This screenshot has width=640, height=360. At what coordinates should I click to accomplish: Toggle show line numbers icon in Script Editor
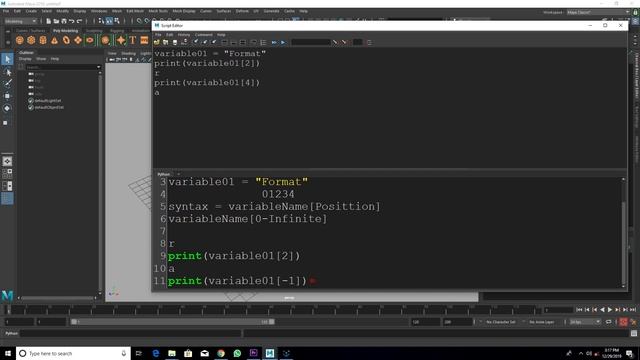tap(263, 42)
